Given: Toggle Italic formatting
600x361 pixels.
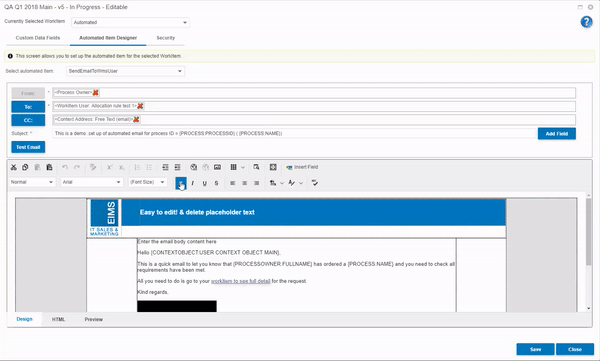Looking at the screenshot, I should (192, 183).
